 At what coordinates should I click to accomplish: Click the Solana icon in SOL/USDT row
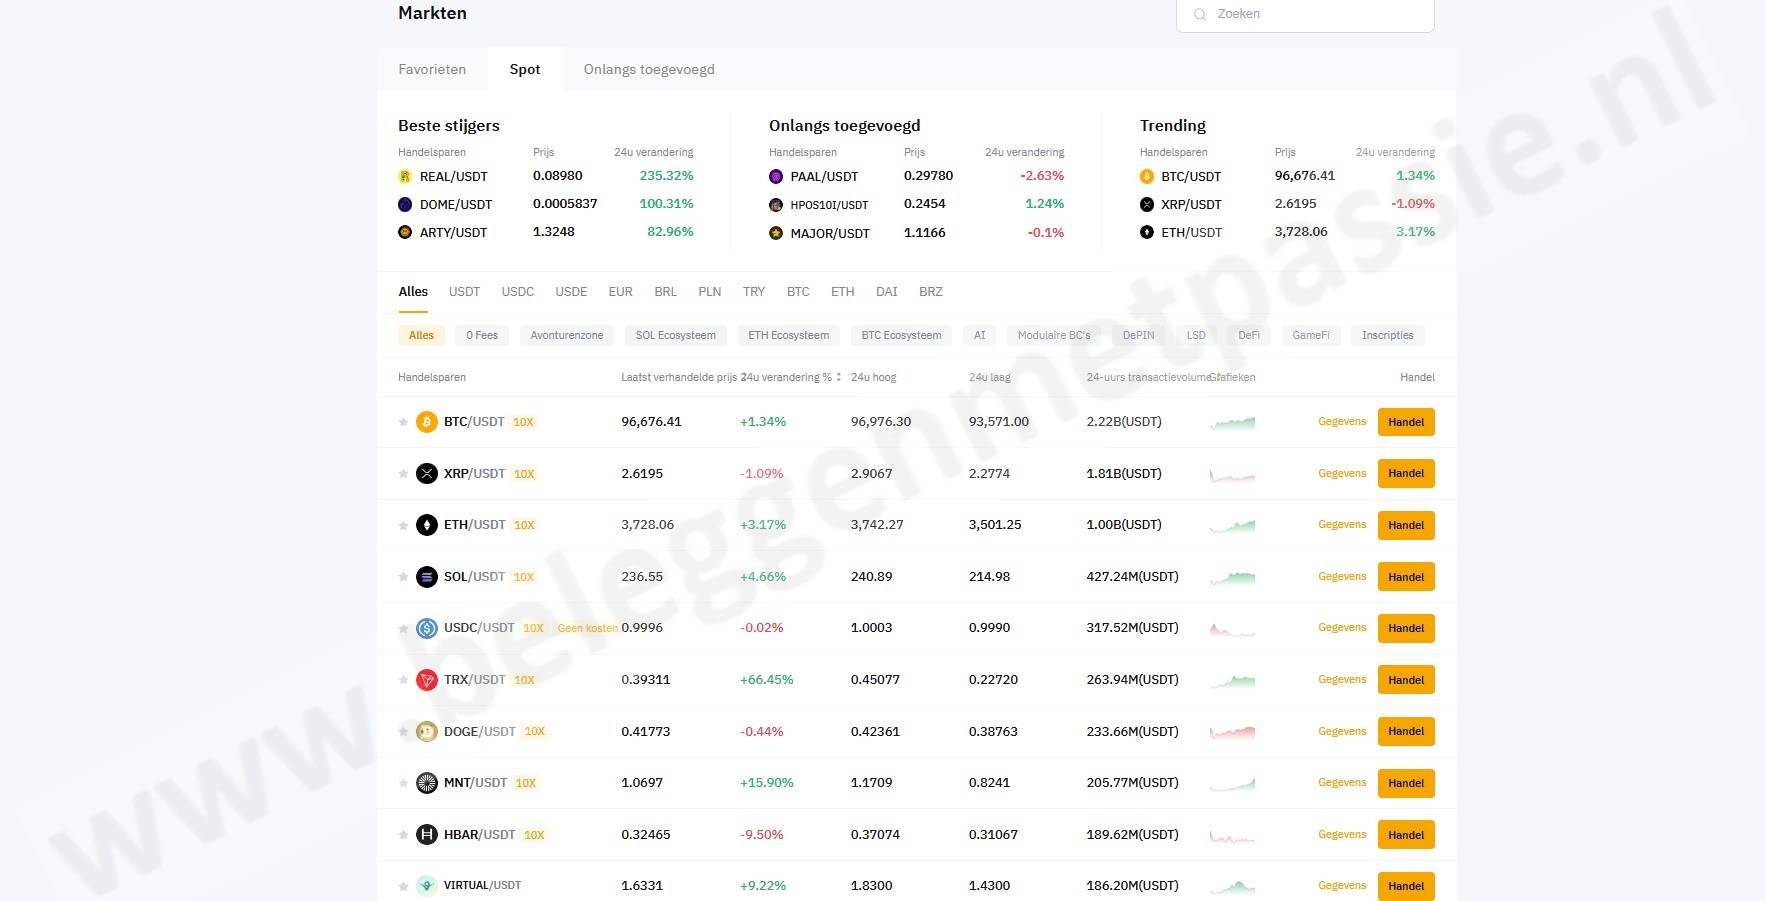pos(427,577)
